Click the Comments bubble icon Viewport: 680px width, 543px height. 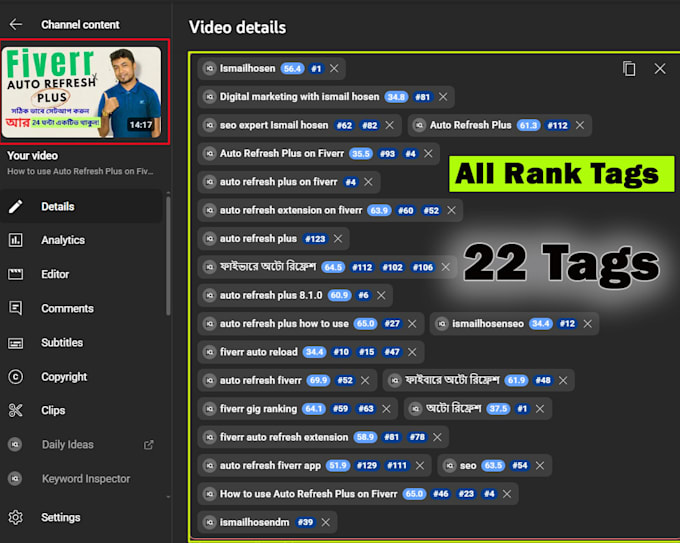(16, 308)
